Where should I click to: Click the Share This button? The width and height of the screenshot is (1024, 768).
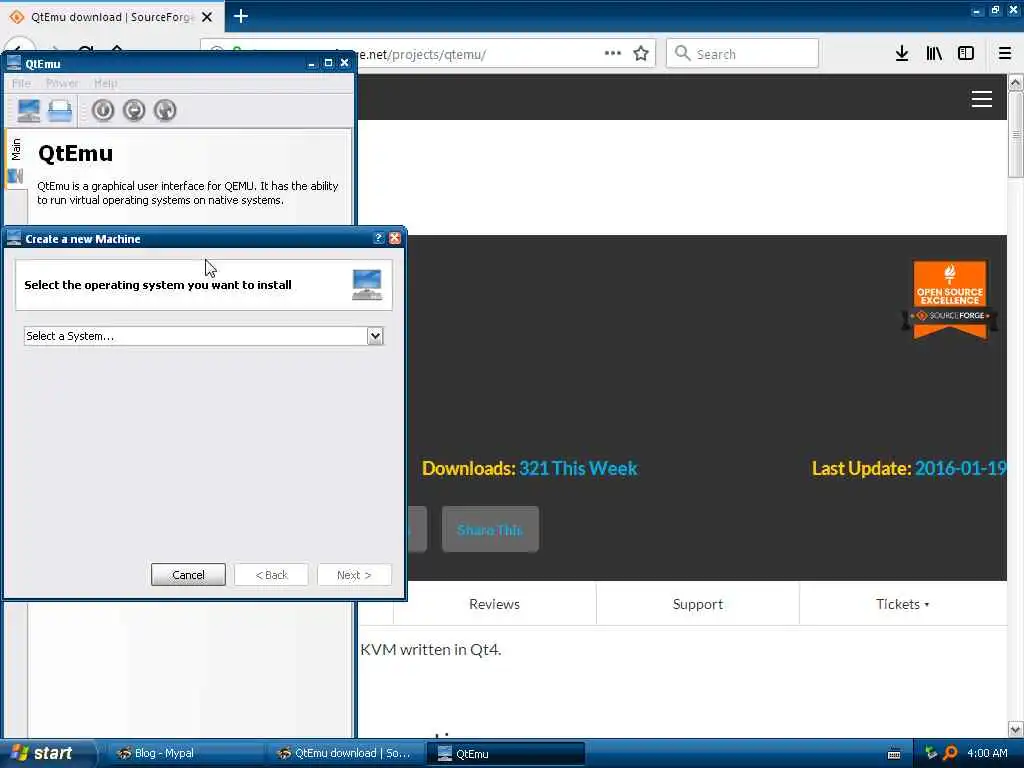[490, 530]
